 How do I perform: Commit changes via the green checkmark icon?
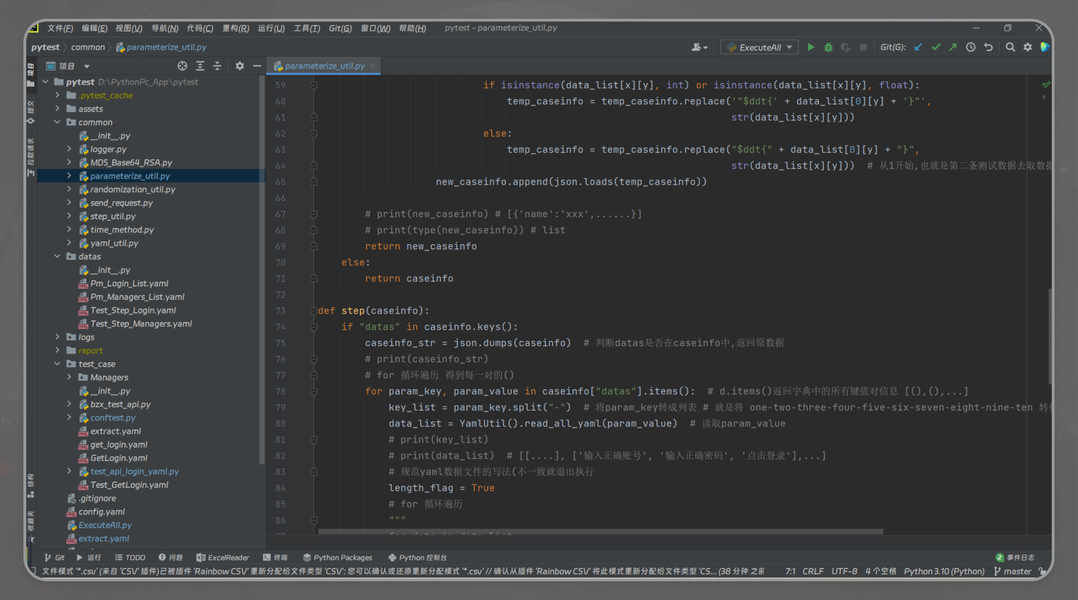[x=936, y=47]
